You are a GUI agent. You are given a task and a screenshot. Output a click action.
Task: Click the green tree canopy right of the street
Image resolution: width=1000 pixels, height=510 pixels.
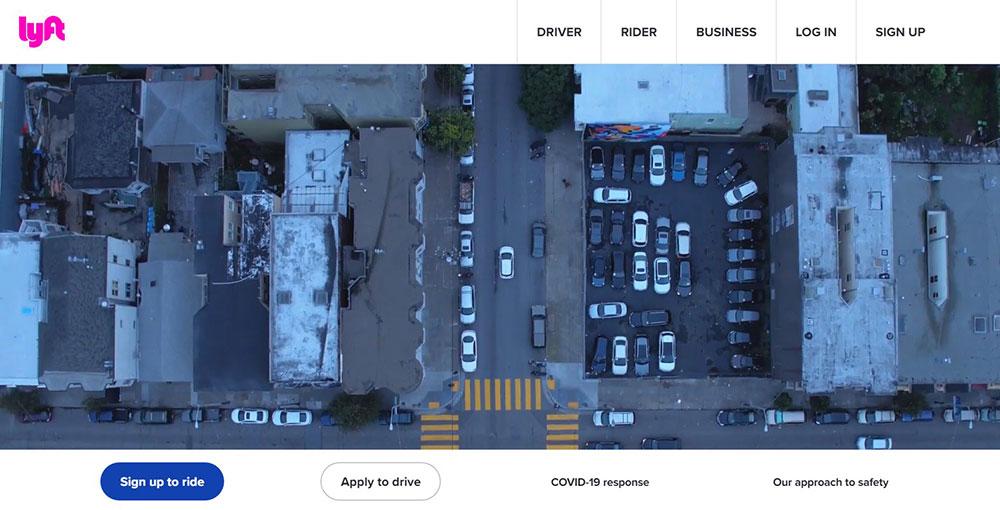coord(547,96)
